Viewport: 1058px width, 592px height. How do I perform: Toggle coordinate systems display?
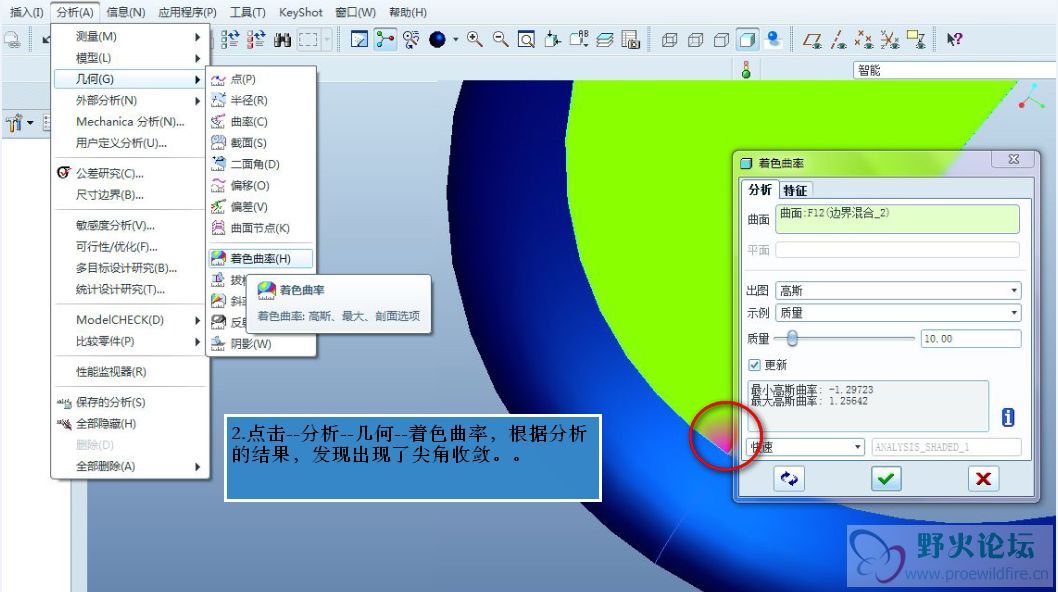(x=890, y=40)
